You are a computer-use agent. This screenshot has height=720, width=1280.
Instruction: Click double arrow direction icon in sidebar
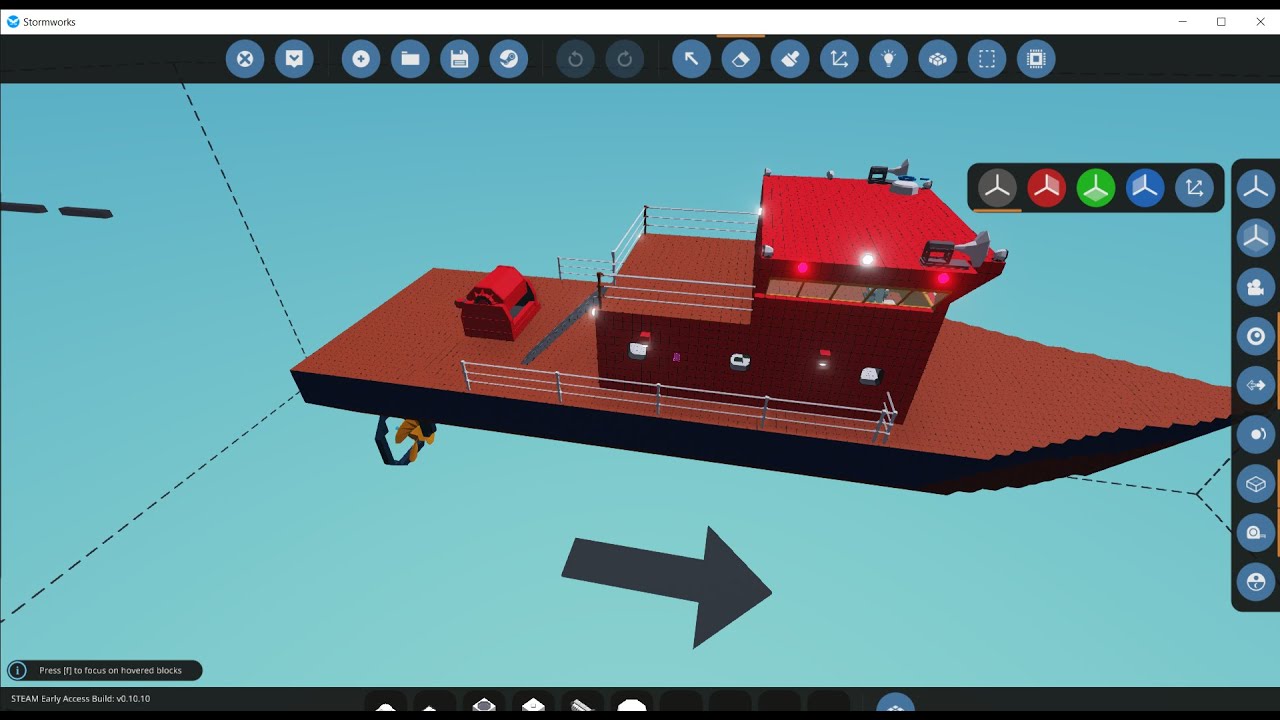click(x=1256, y=385)
